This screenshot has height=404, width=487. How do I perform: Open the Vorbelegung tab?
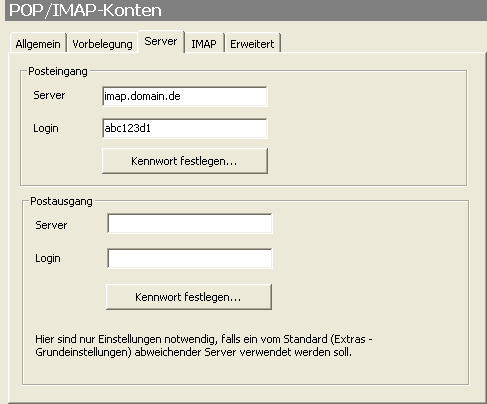[x=102, y=44]
